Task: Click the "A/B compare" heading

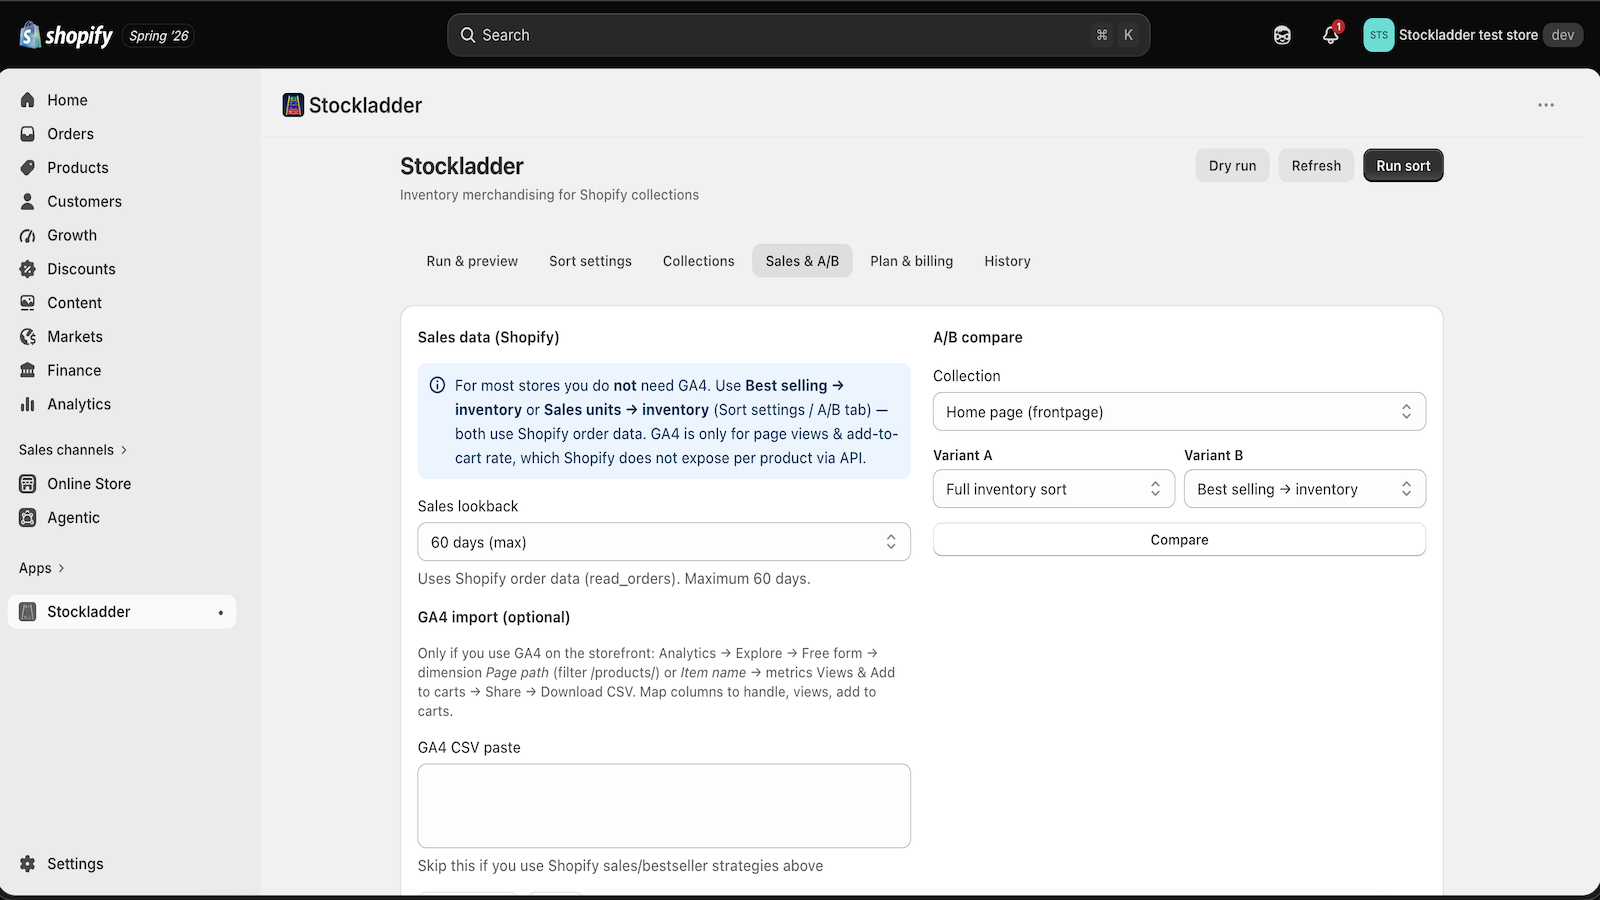Action: (x=978, y=337)
